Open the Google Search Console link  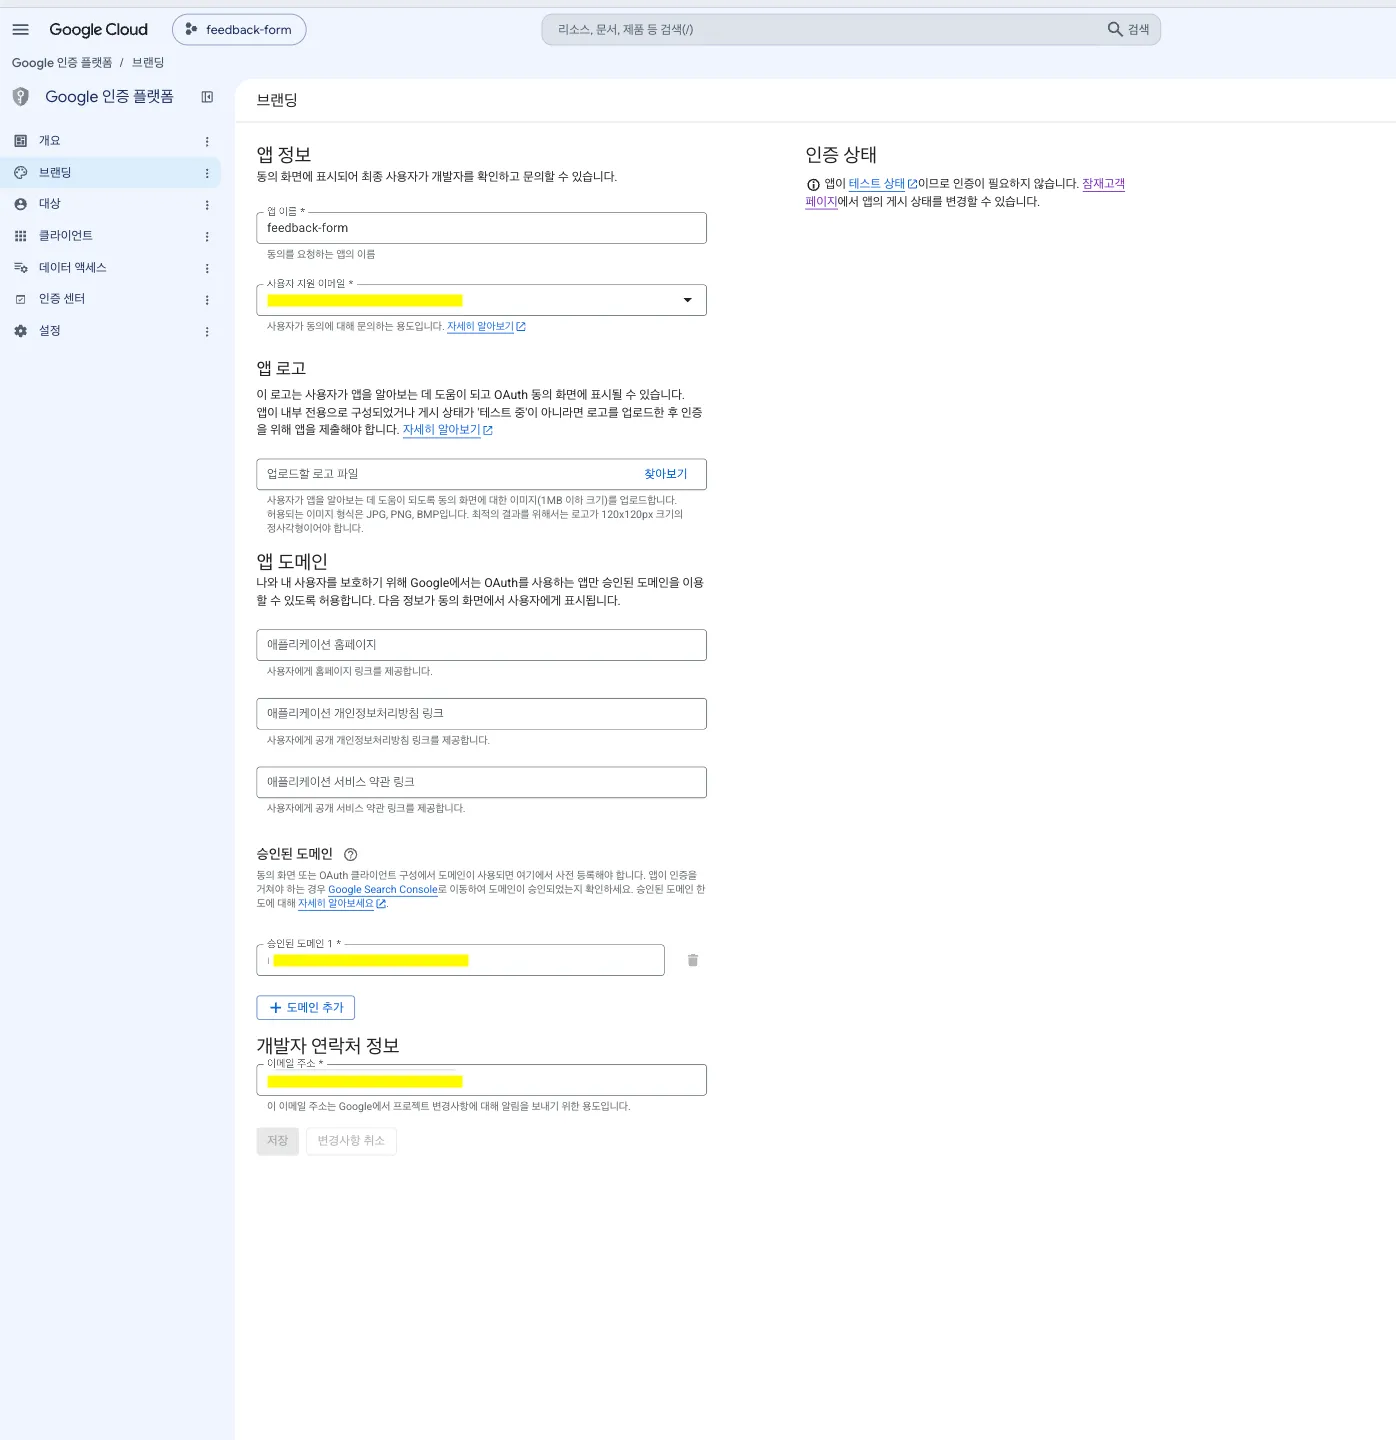383,890
